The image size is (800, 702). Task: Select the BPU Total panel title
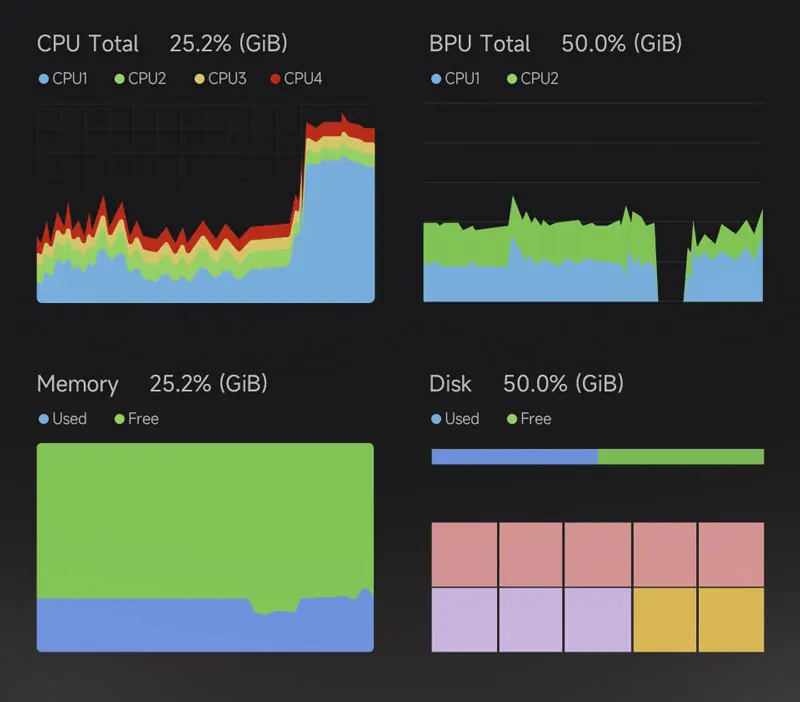point(480,44)
